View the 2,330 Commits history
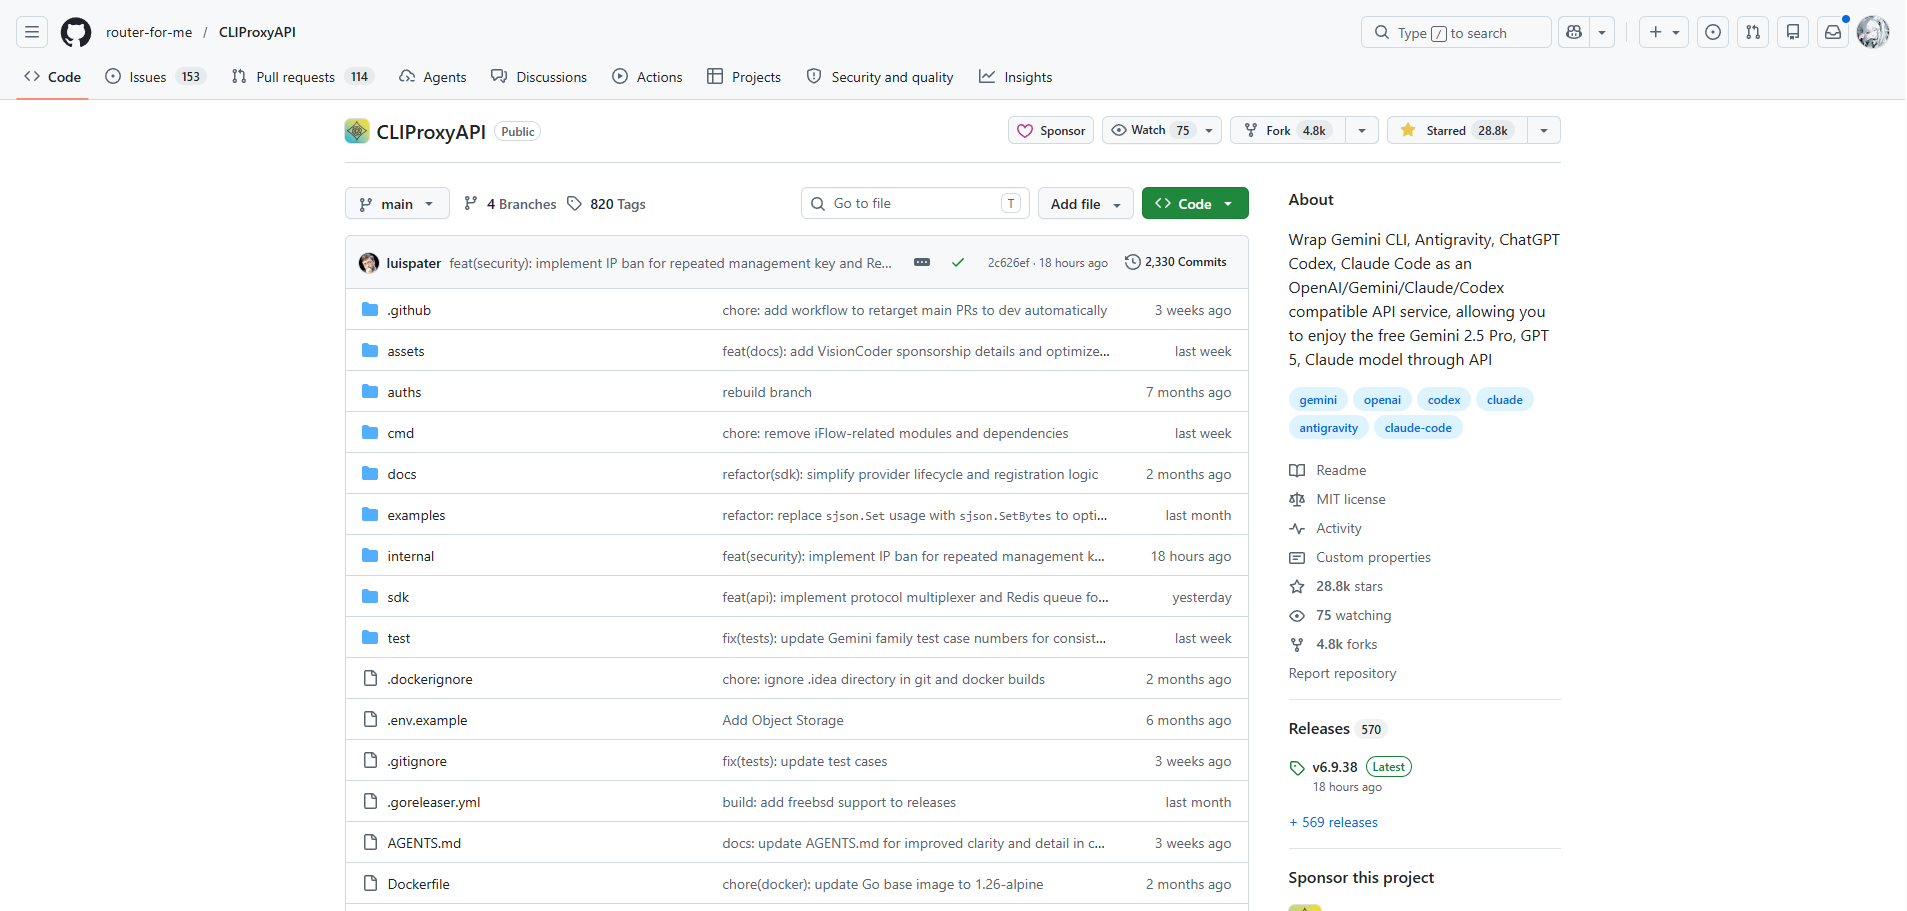The height and width of the screenshot is (911, 1907). point(1176,262)
